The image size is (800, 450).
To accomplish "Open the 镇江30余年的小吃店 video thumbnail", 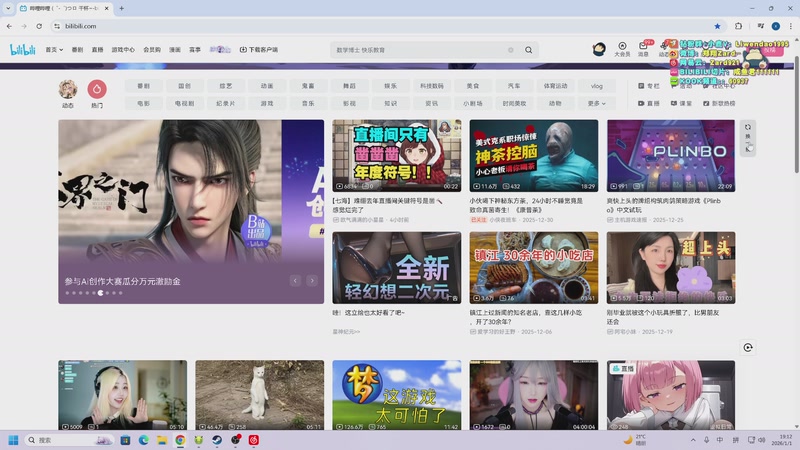I will (534, 268).
